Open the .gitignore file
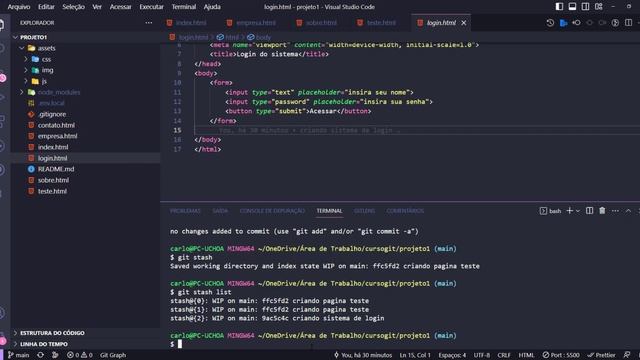The width and height of the screenshot is (640, 360). coord(52,114)
